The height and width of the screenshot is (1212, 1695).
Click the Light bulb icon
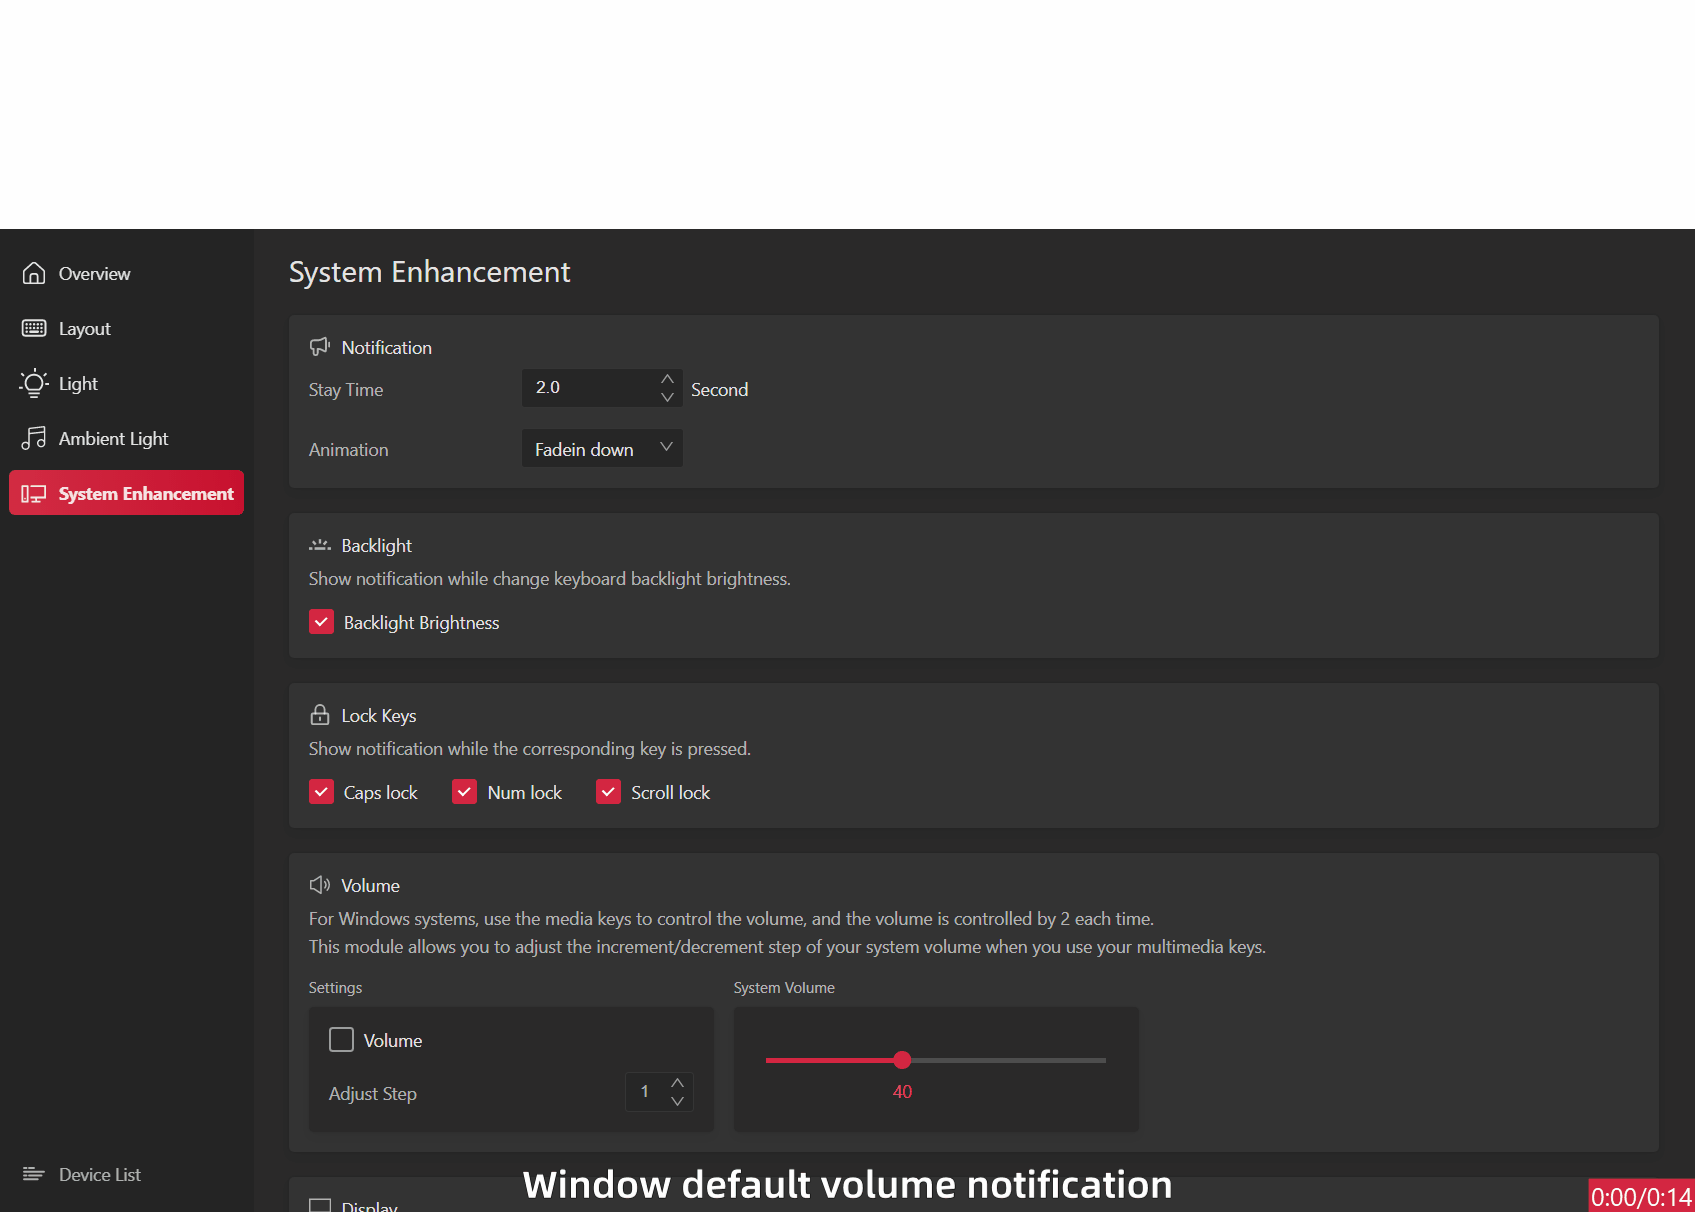pos(34,383)
